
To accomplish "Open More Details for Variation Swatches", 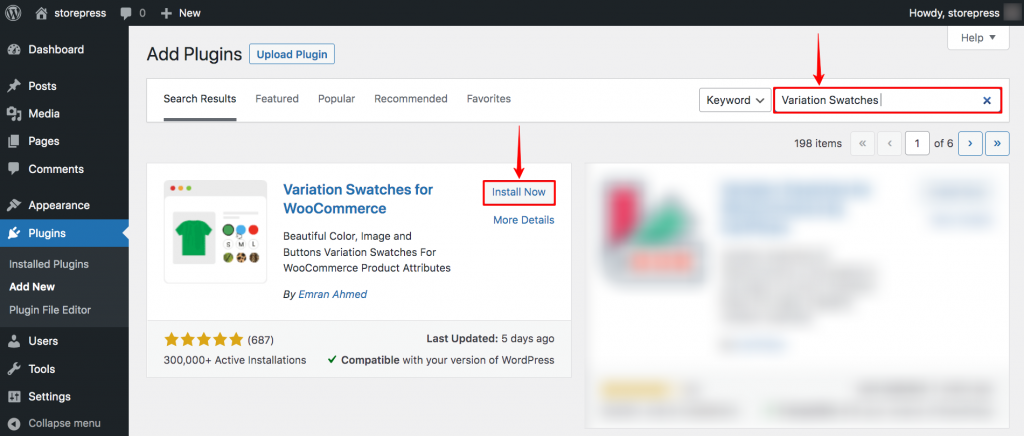I will point(524,220).
